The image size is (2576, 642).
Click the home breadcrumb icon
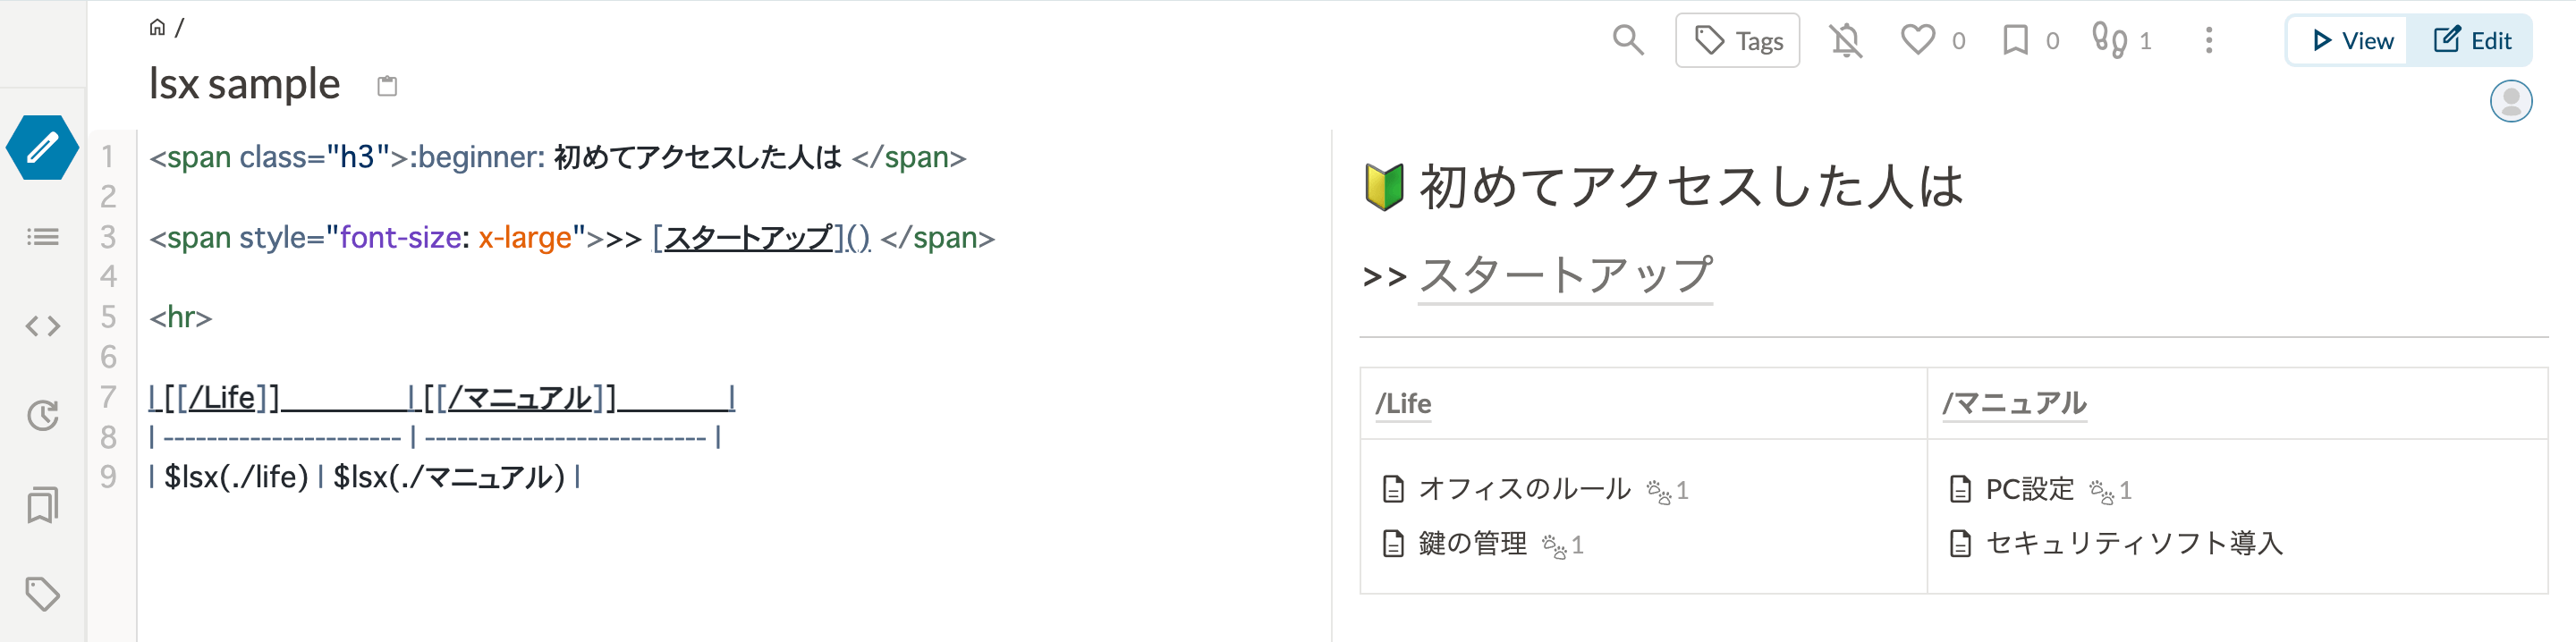click(x=157, y=27)
